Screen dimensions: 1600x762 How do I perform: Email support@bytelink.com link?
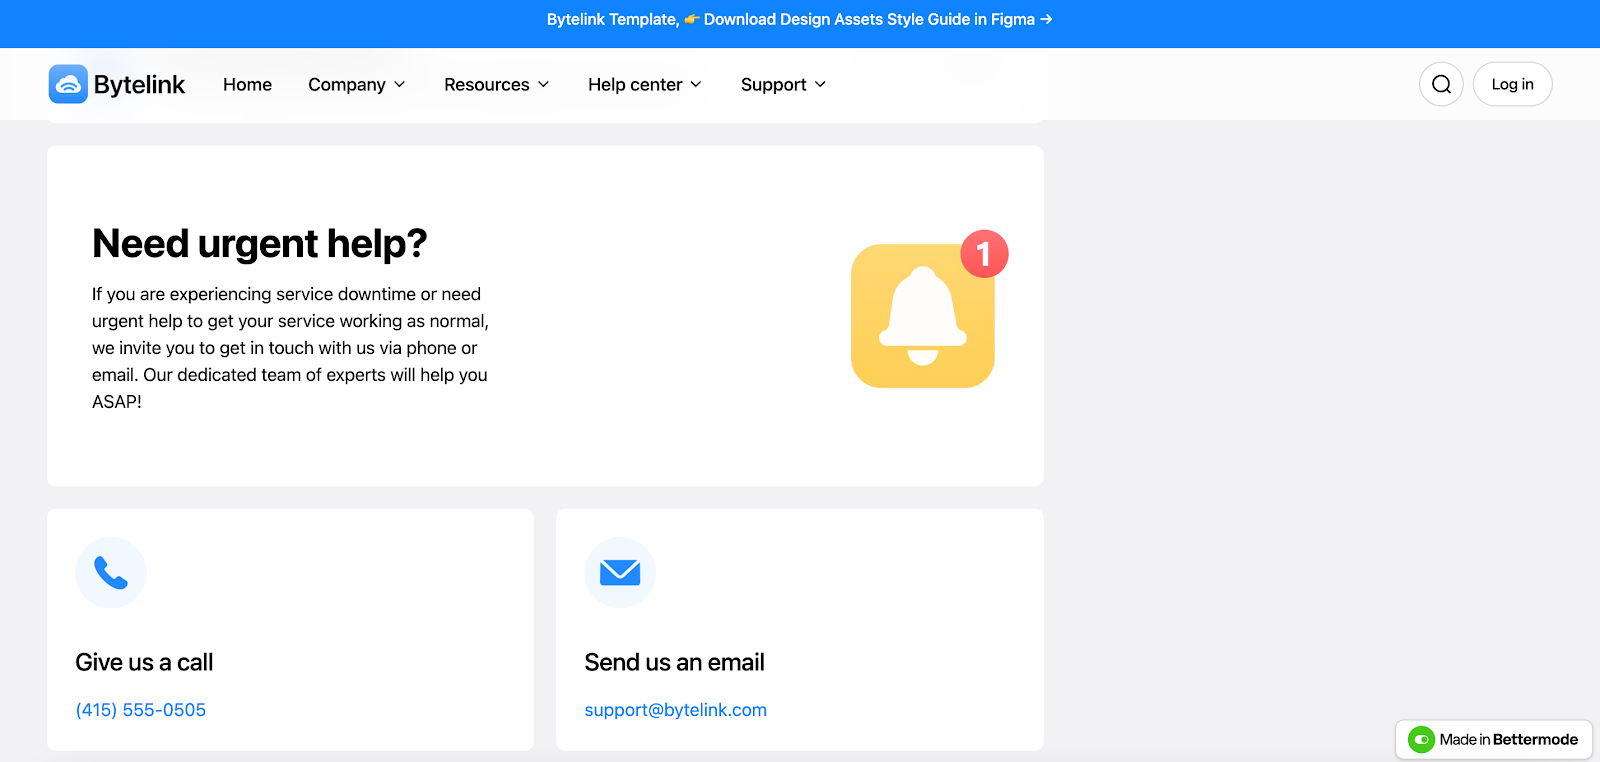point(676,710)
